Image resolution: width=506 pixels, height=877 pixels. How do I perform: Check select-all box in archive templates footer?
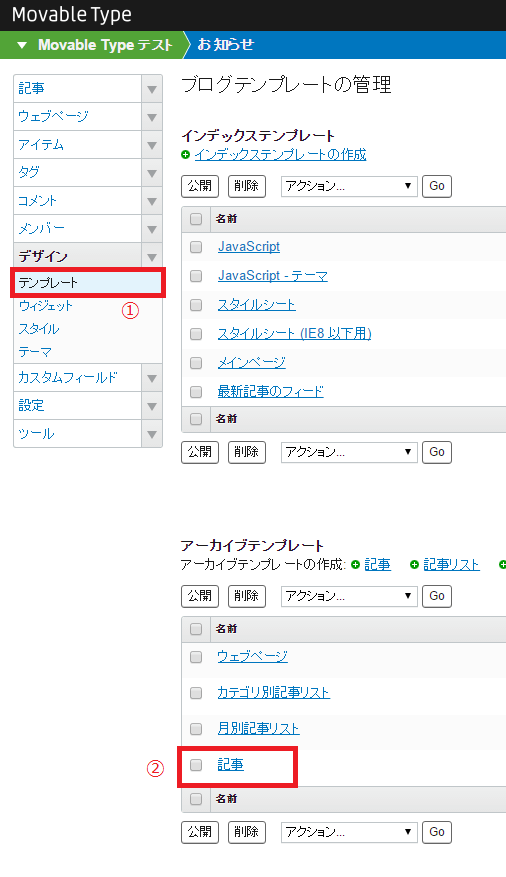(x=196, y=799)
